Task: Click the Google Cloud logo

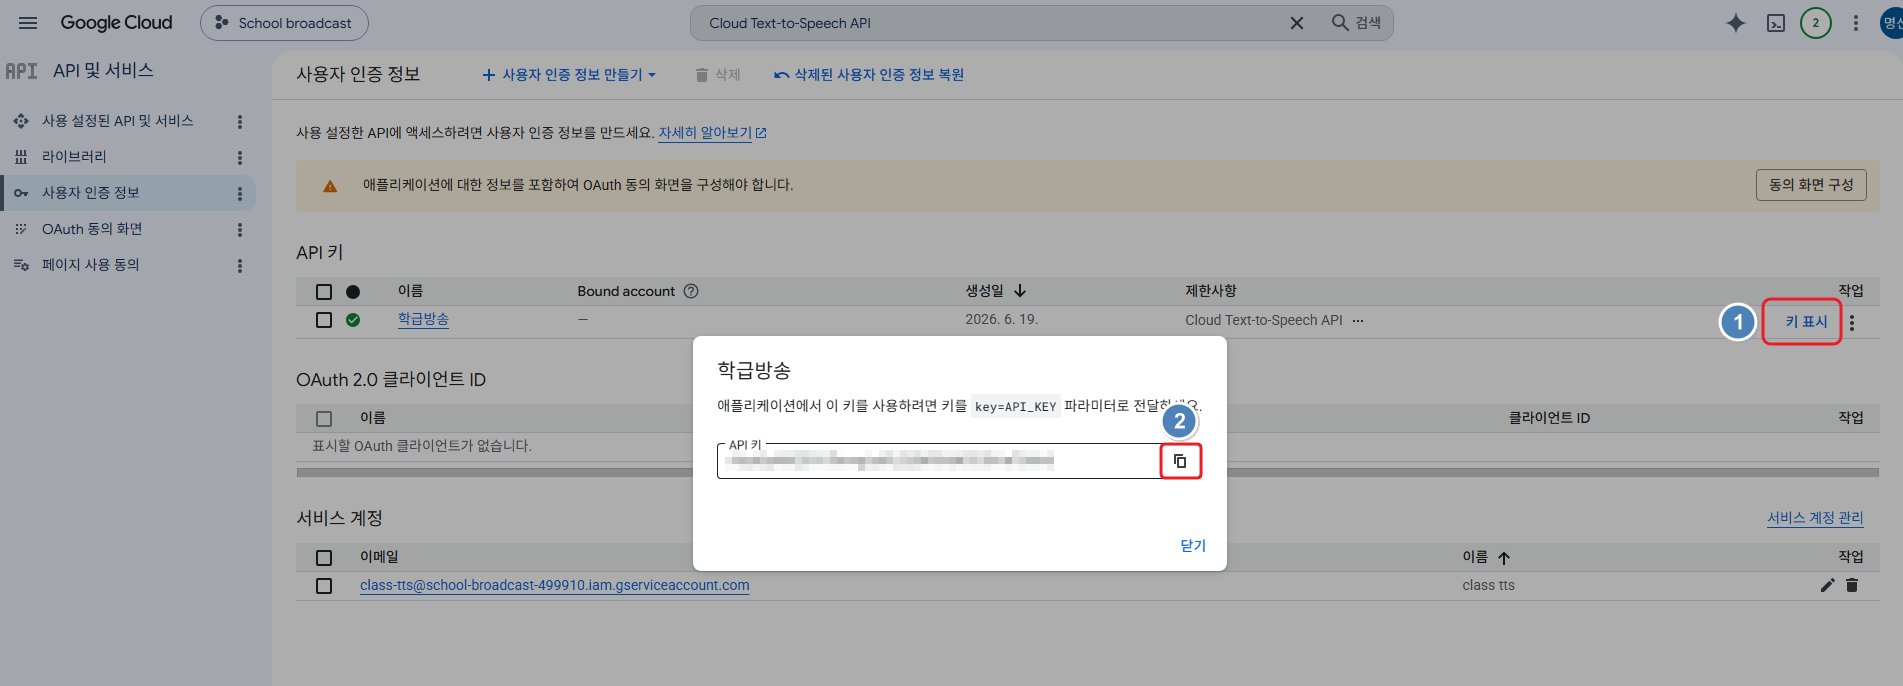Action: coord(116,23)
